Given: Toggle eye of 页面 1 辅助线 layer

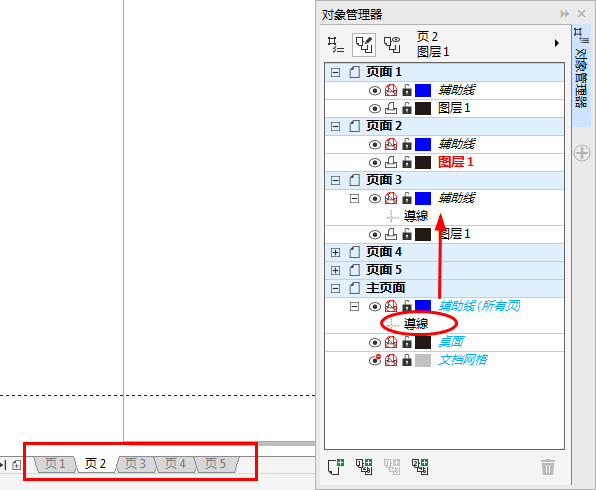Looking at the screenshot, I should (x=375, y=91).
